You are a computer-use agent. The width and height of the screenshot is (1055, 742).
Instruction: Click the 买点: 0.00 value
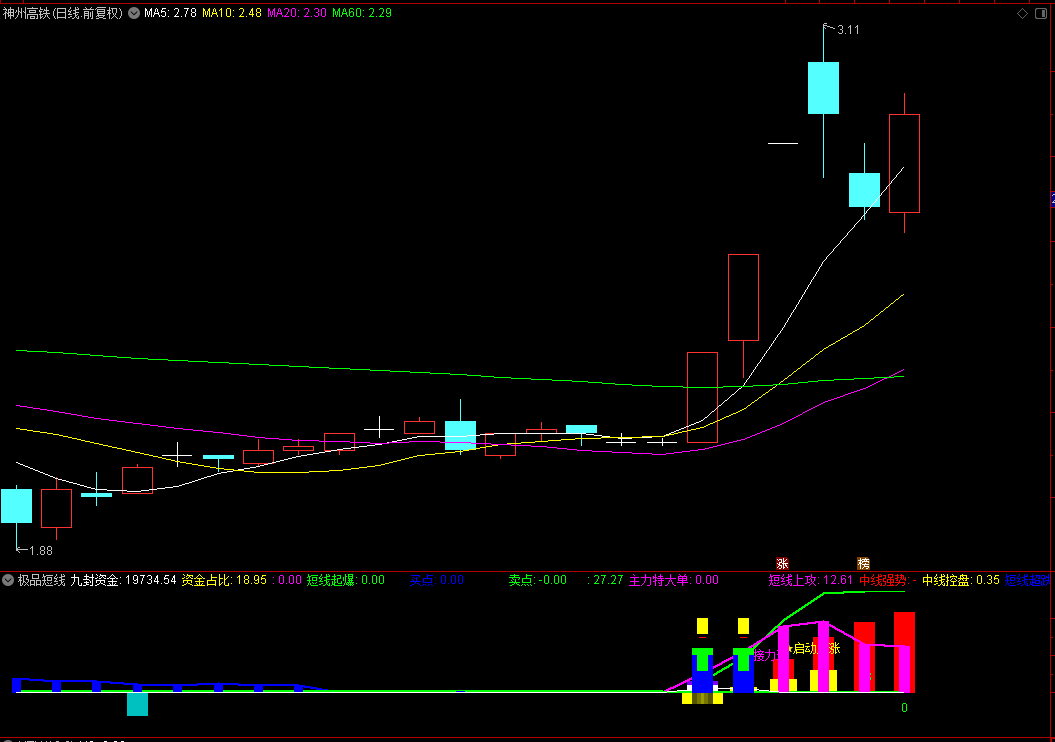coord(437,580)
